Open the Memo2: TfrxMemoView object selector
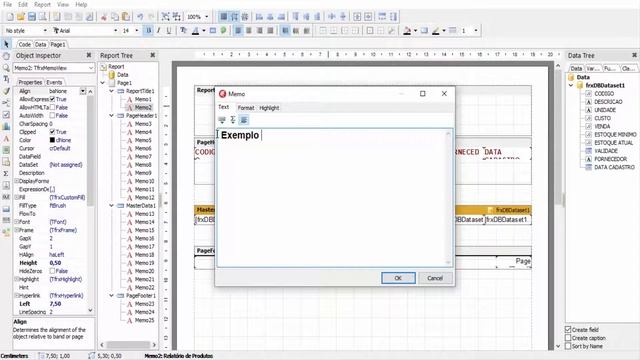Image resolution: width=640 pixels, height=360 pixels. click(54, 68)
